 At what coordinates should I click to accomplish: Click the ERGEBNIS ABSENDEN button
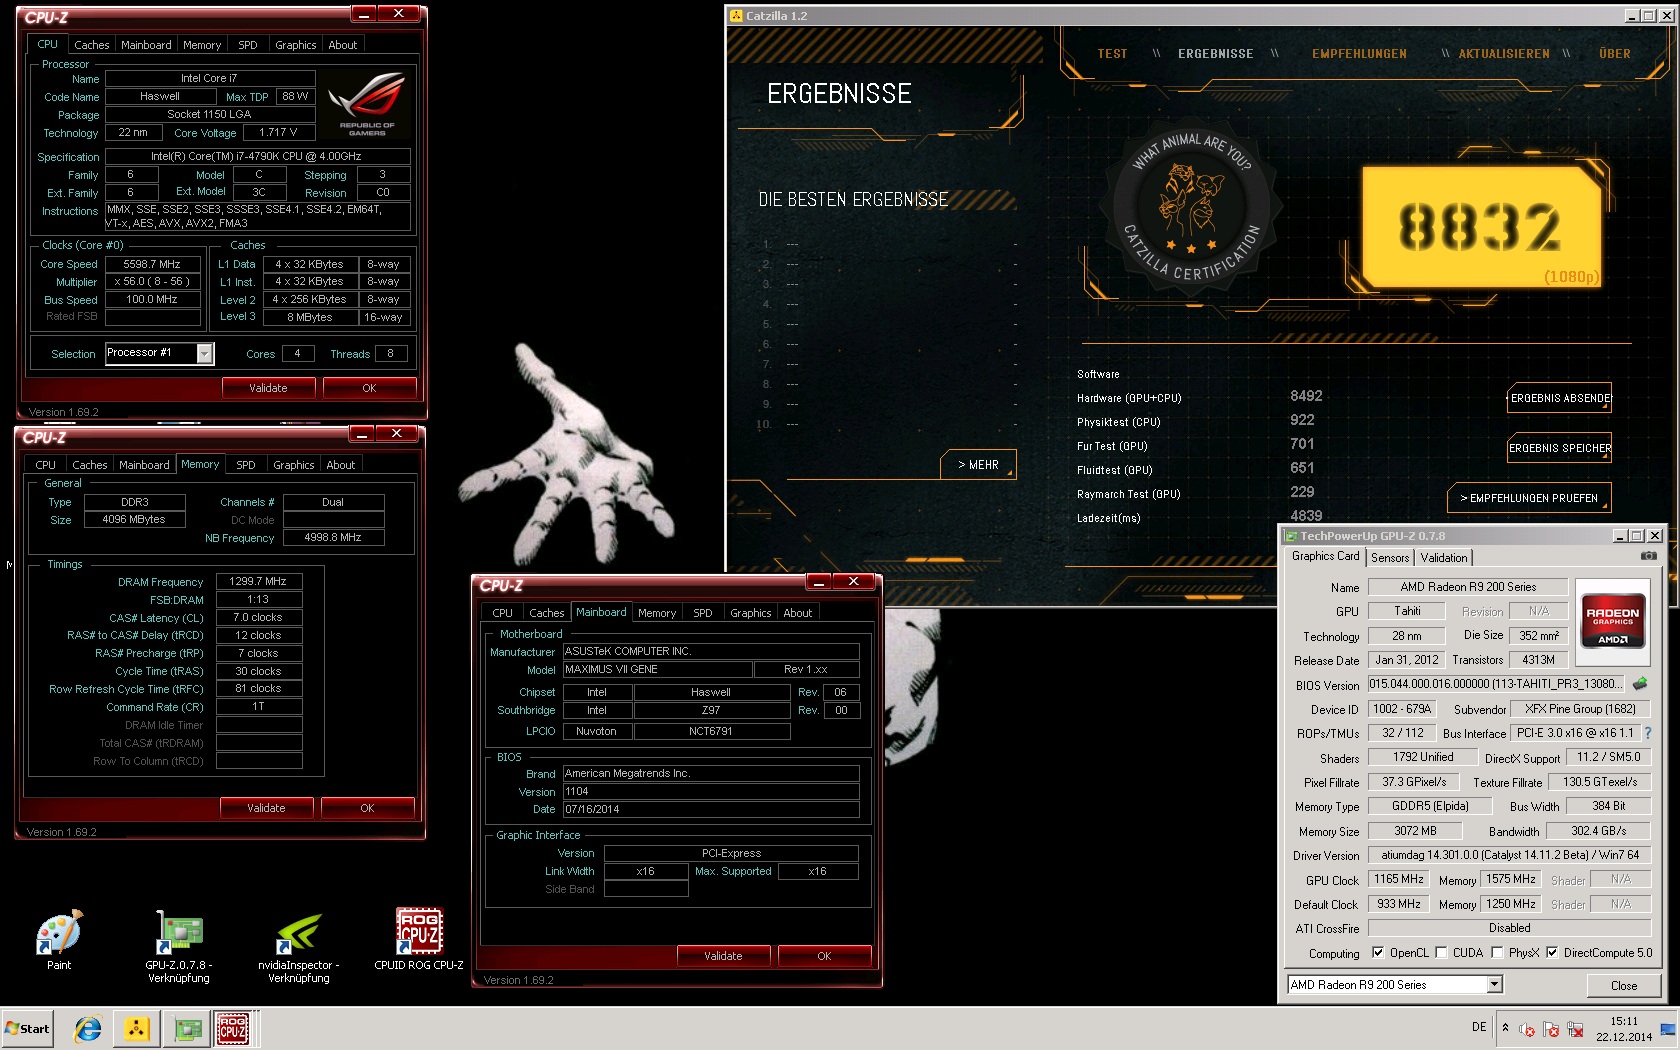tap(1560, 398)
